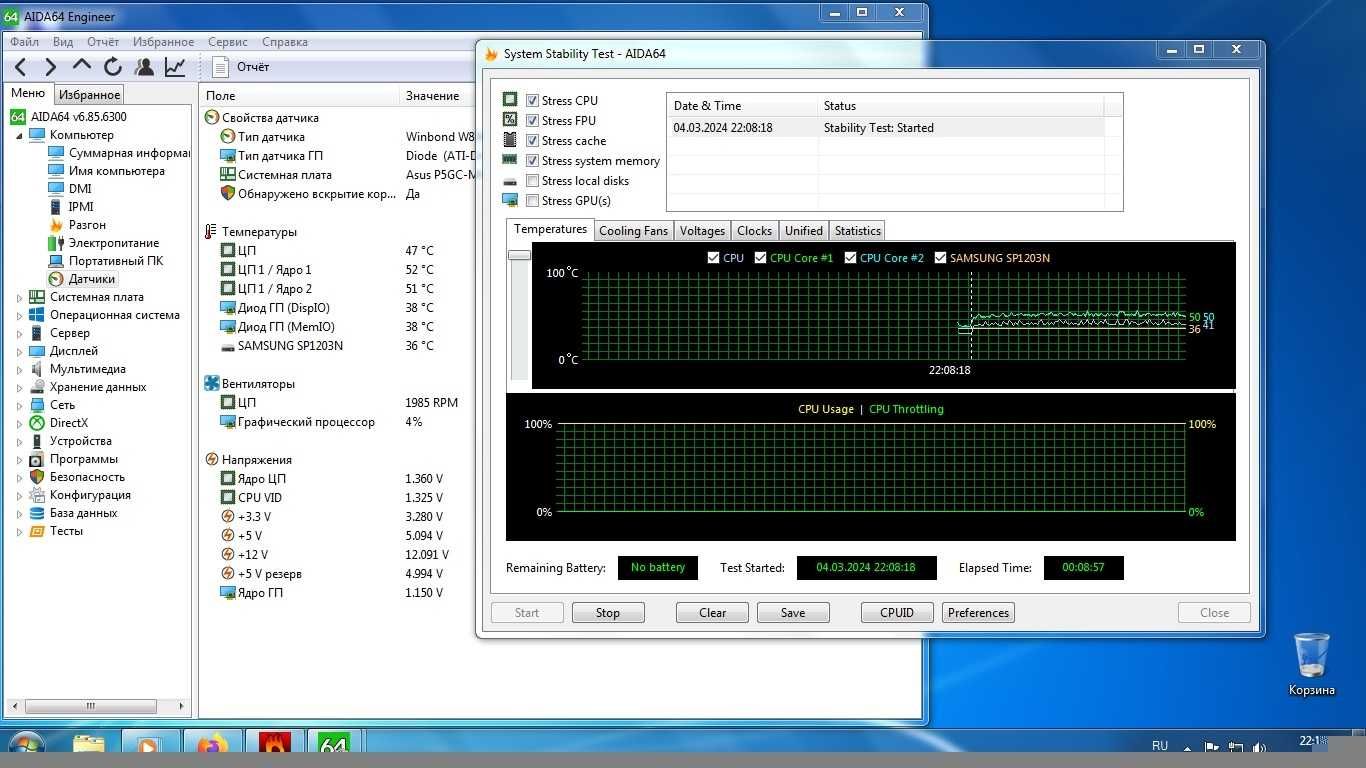Viewport: 1366px width, 768px height.
Task: Open the Сервис menu
Action: point(228,42)
